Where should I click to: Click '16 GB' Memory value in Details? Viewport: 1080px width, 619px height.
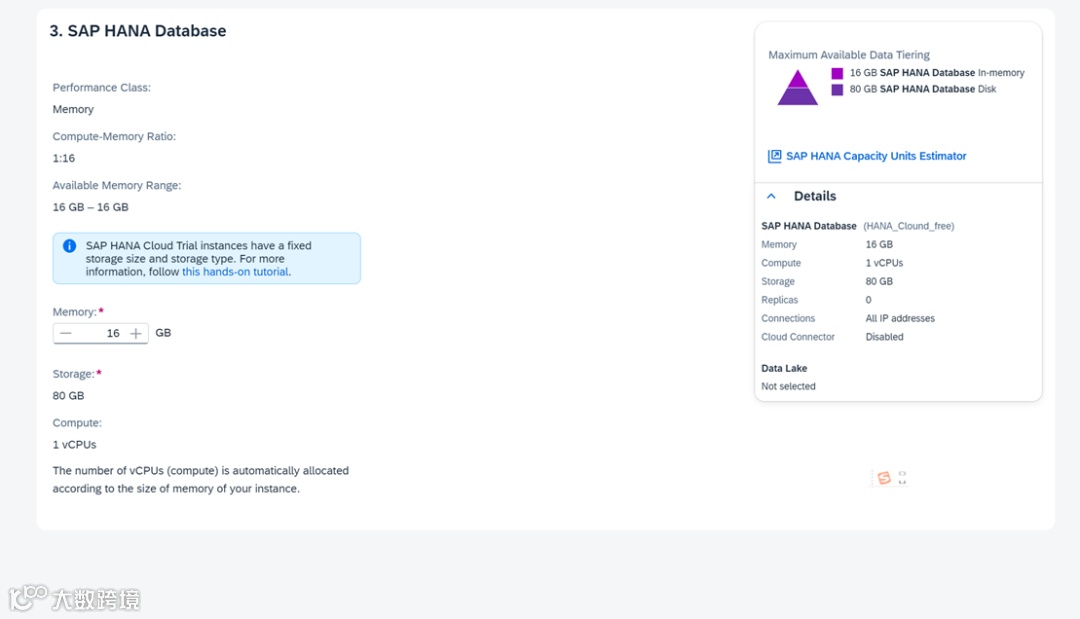(879, 244)
